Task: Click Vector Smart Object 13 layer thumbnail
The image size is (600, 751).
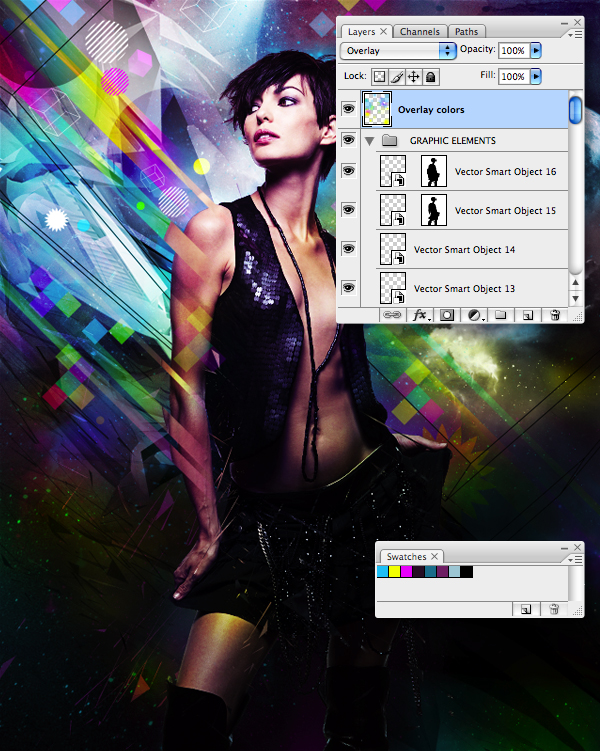Action: [393, 287]
